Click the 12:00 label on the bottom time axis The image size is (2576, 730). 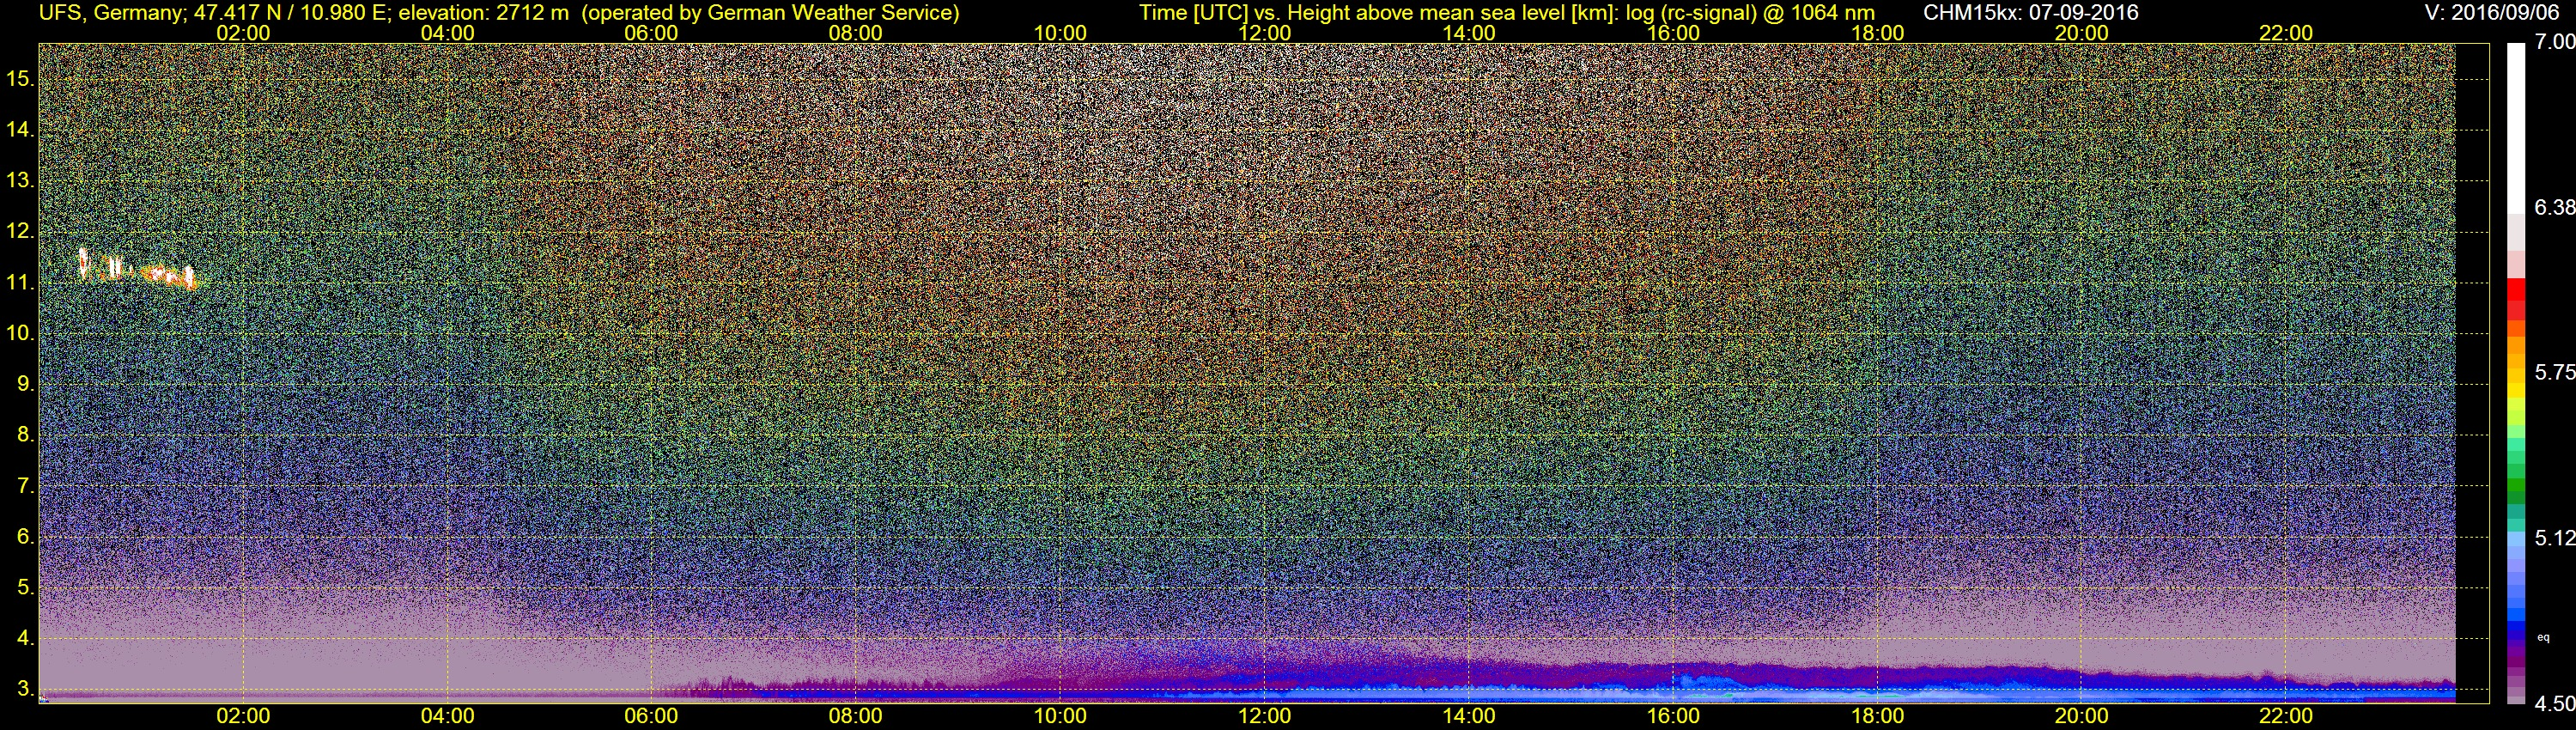(x=1265, y=716)
